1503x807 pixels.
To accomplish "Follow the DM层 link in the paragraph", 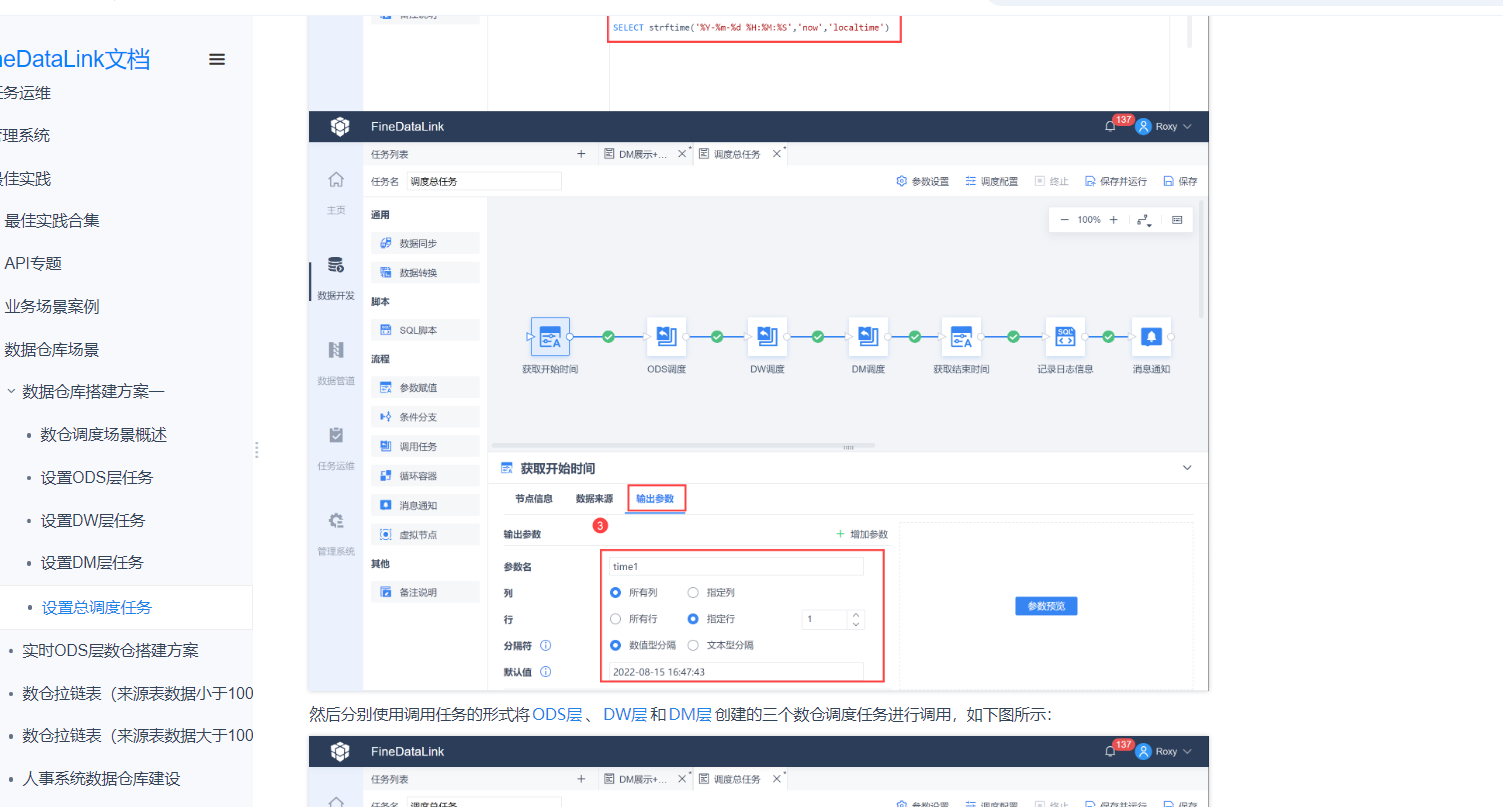I will coord(690,714).
